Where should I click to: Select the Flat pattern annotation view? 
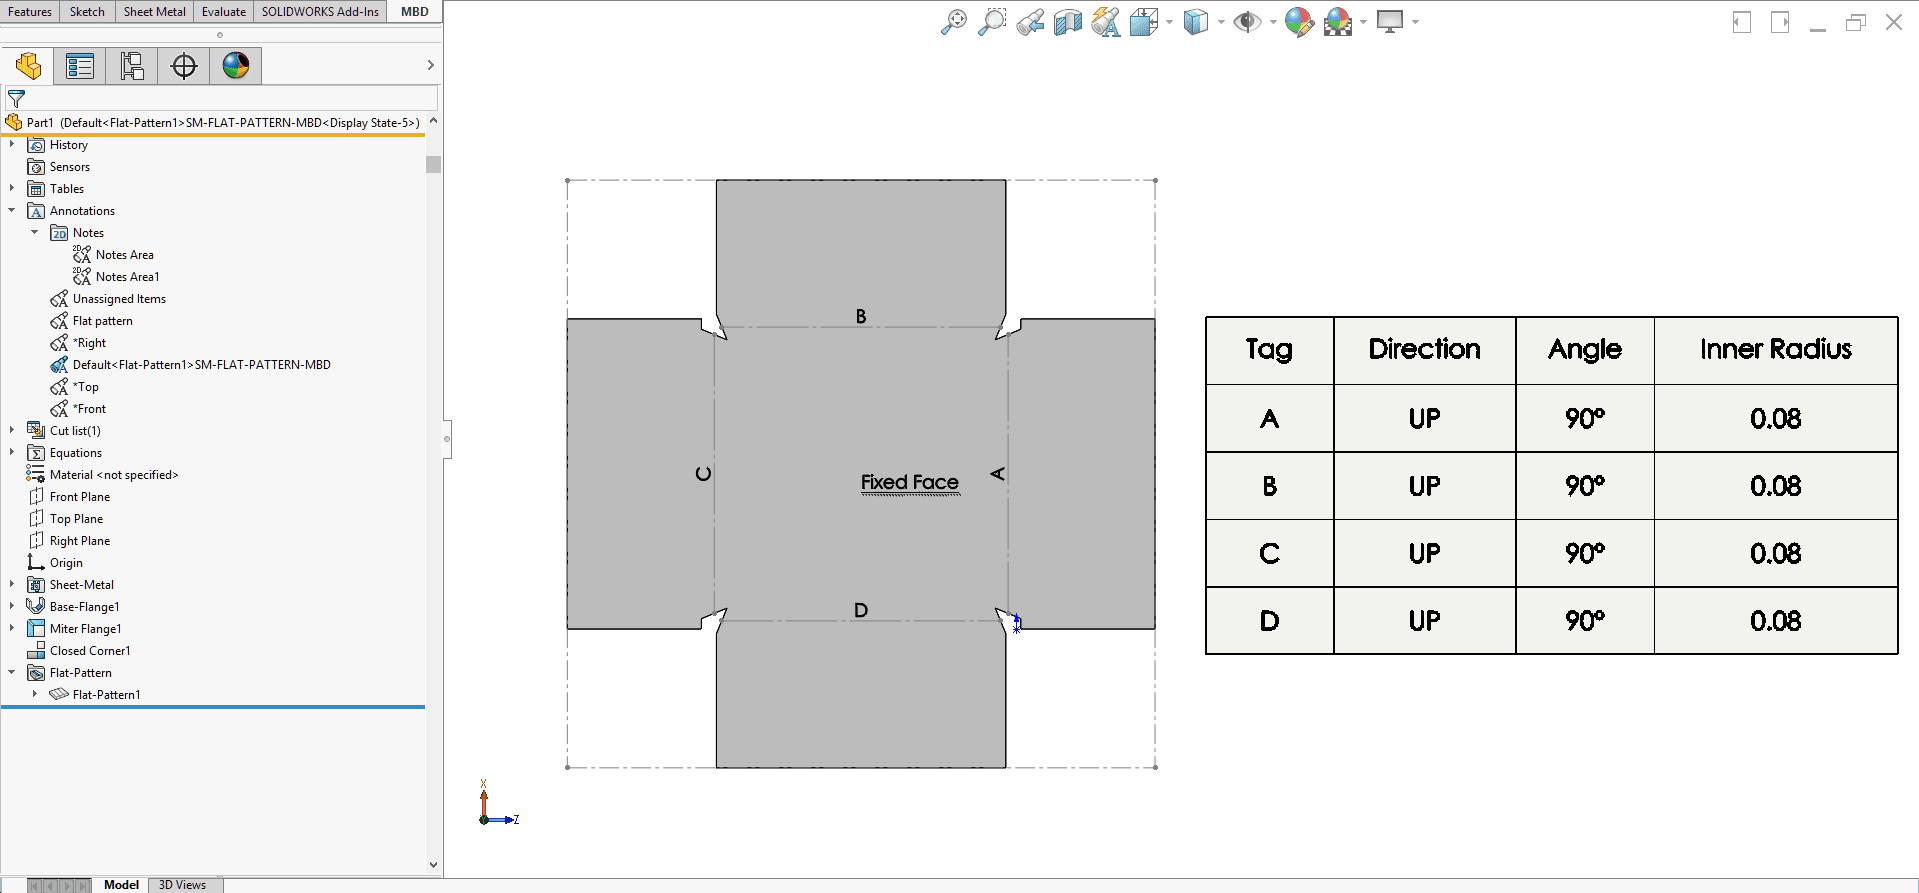[x=102, y=321]
